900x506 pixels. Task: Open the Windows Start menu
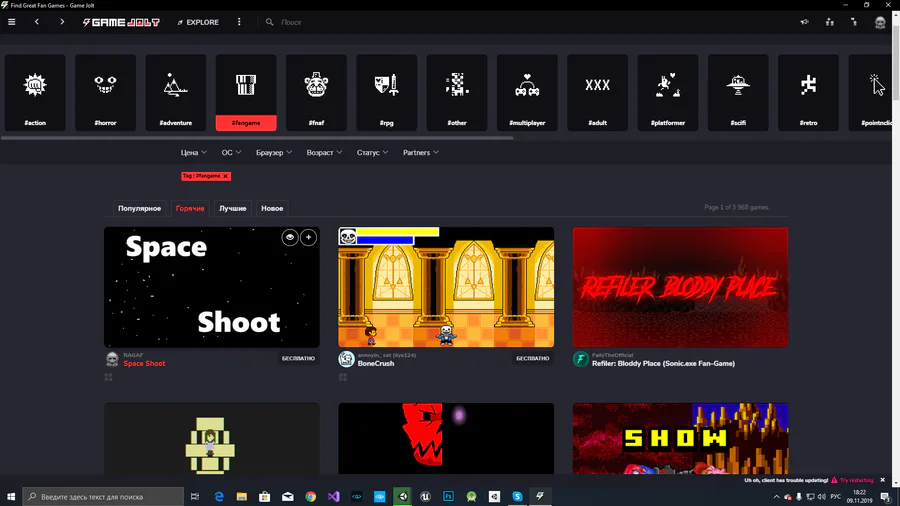point(11,496)
